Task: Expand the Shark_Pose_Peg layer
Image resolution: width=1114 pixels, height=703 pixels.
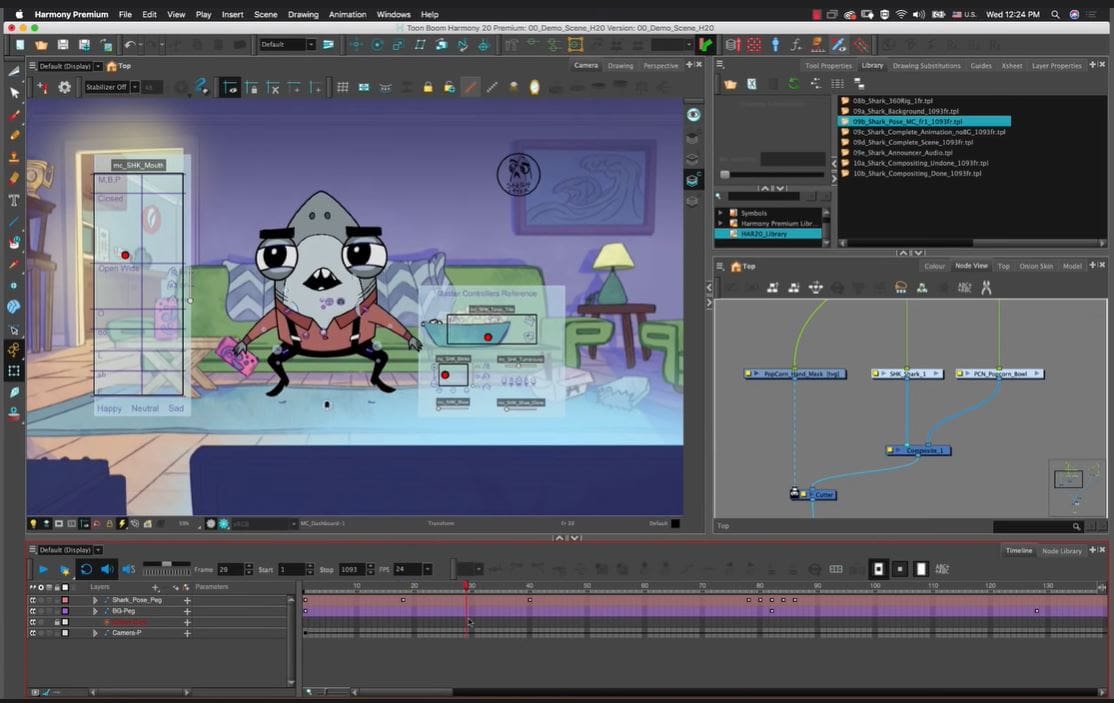Action: click(x=95, y=600)
